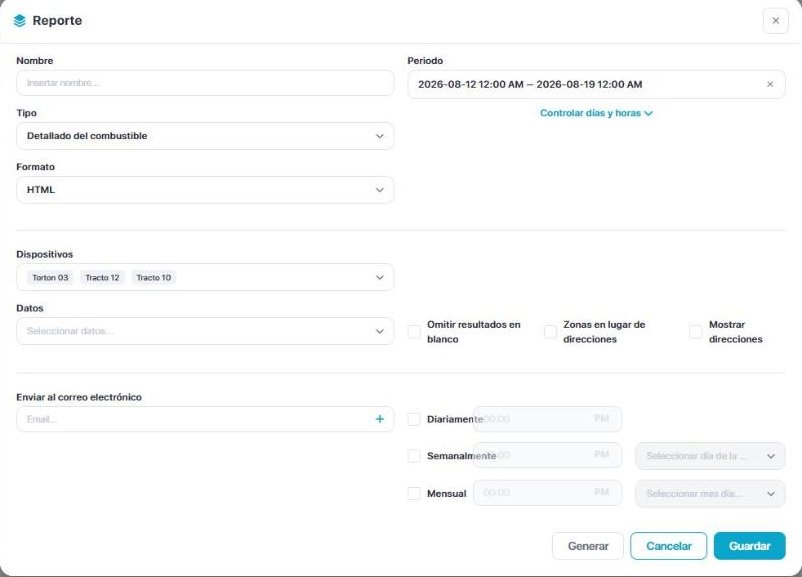Click the Generar button
This screenshot has width=802, height=577.
588,546
